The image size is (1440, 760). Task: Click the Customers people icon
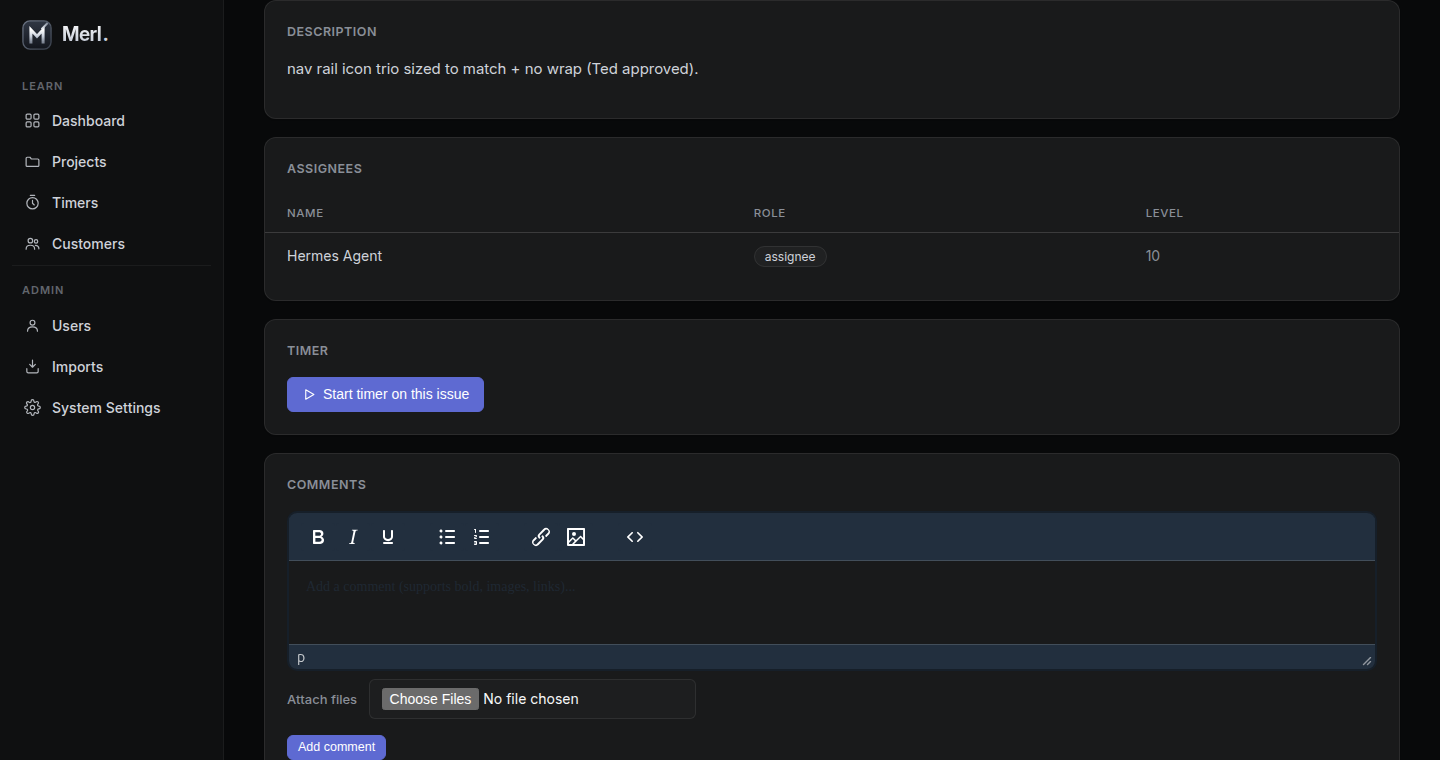tap(32, 244)
